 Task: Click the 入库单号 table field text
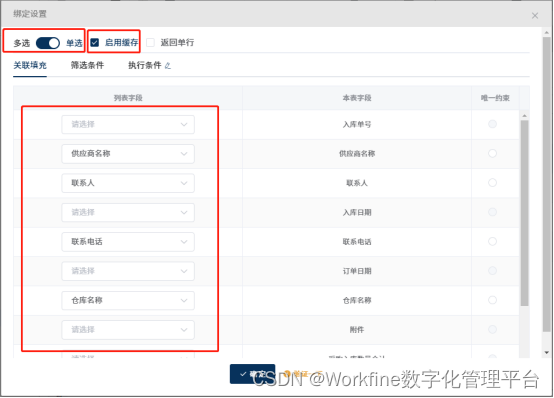tap(357, 124)
